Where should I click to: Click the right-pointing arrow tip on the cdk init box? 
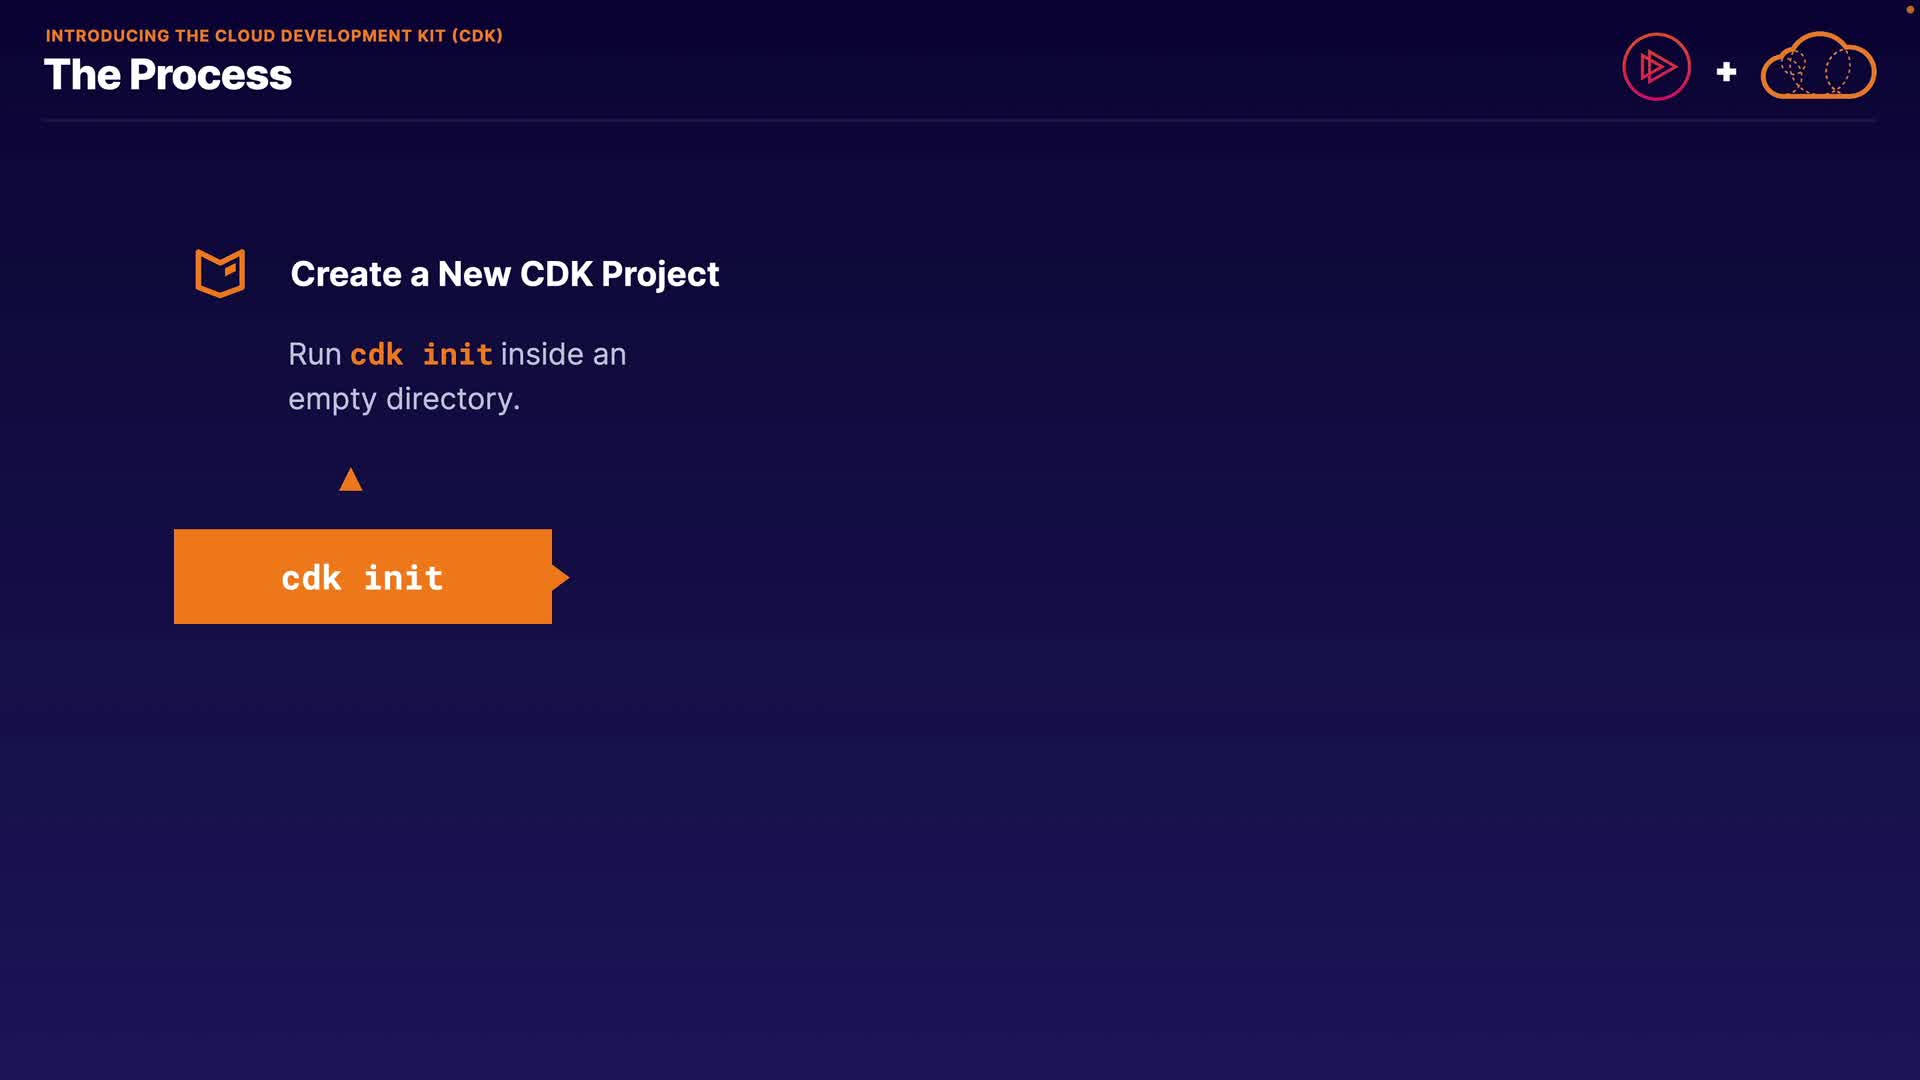click(561, 577)
